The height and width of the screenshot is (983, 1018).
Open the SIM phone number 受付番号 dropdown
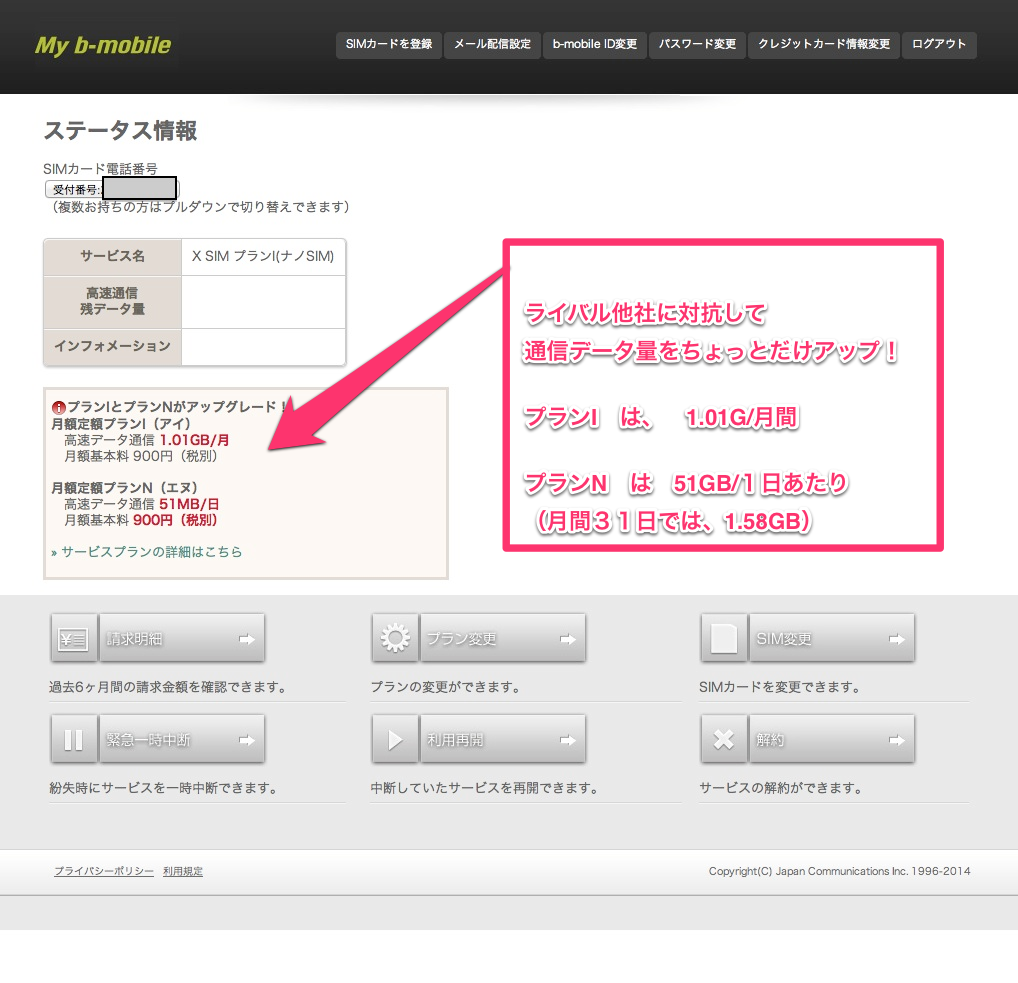click(110, 188)
